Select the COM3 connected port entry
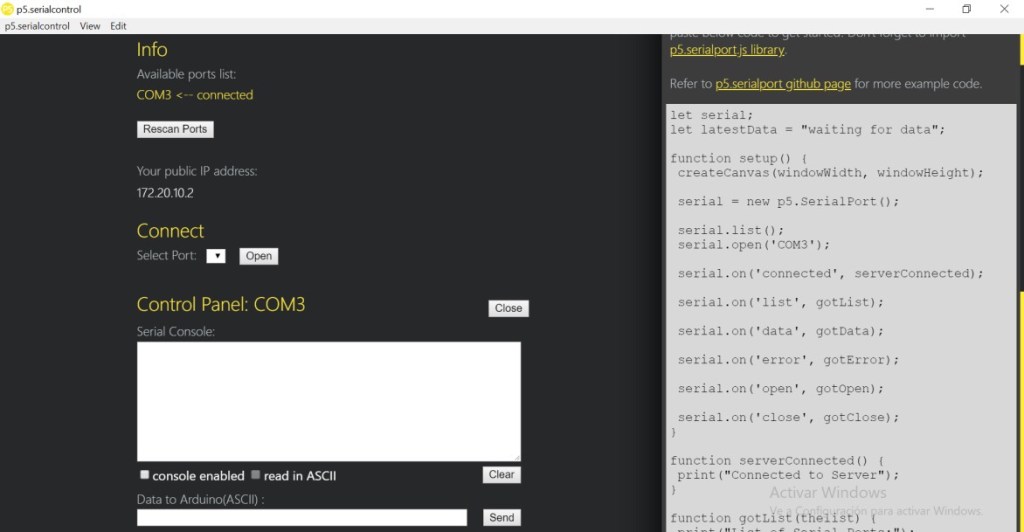Viewport: 1024px width, 532px height. click(194, 95)
